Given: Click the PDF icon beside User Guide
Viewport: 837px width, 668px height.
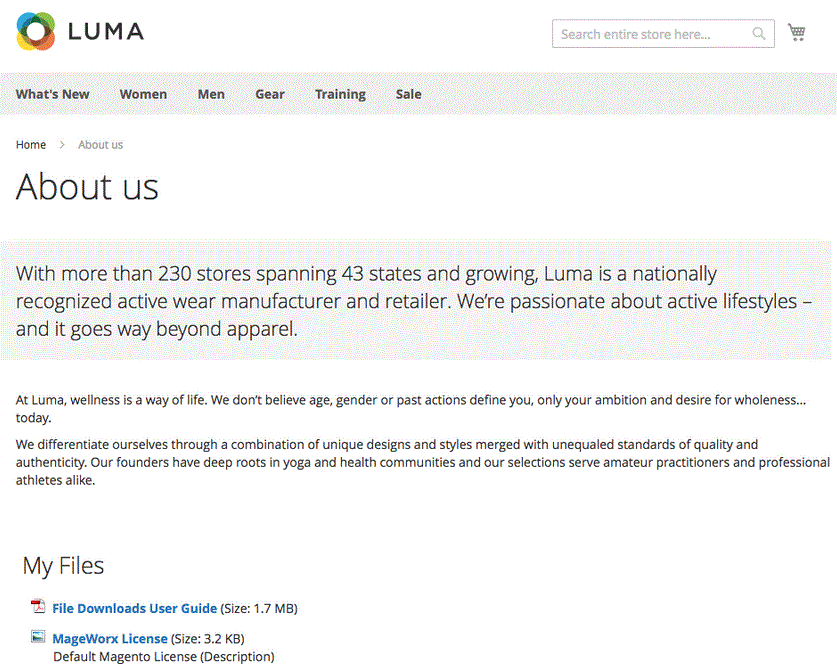Looking at the screenshot, I should click(x=38, y=607).
